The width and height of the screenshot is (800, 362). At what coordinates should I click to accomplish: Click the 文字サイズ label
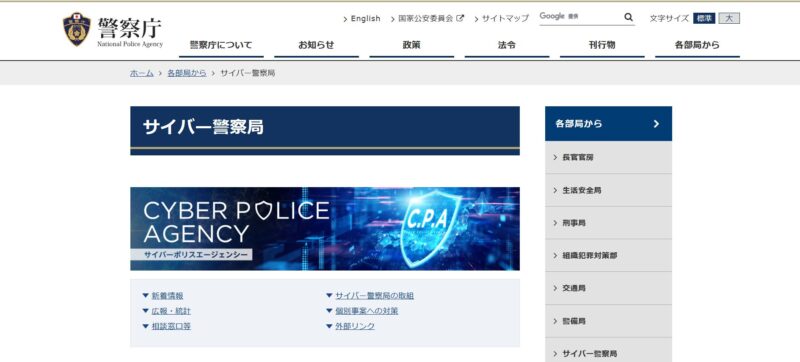pyautogui.click(x=669, y=18)
